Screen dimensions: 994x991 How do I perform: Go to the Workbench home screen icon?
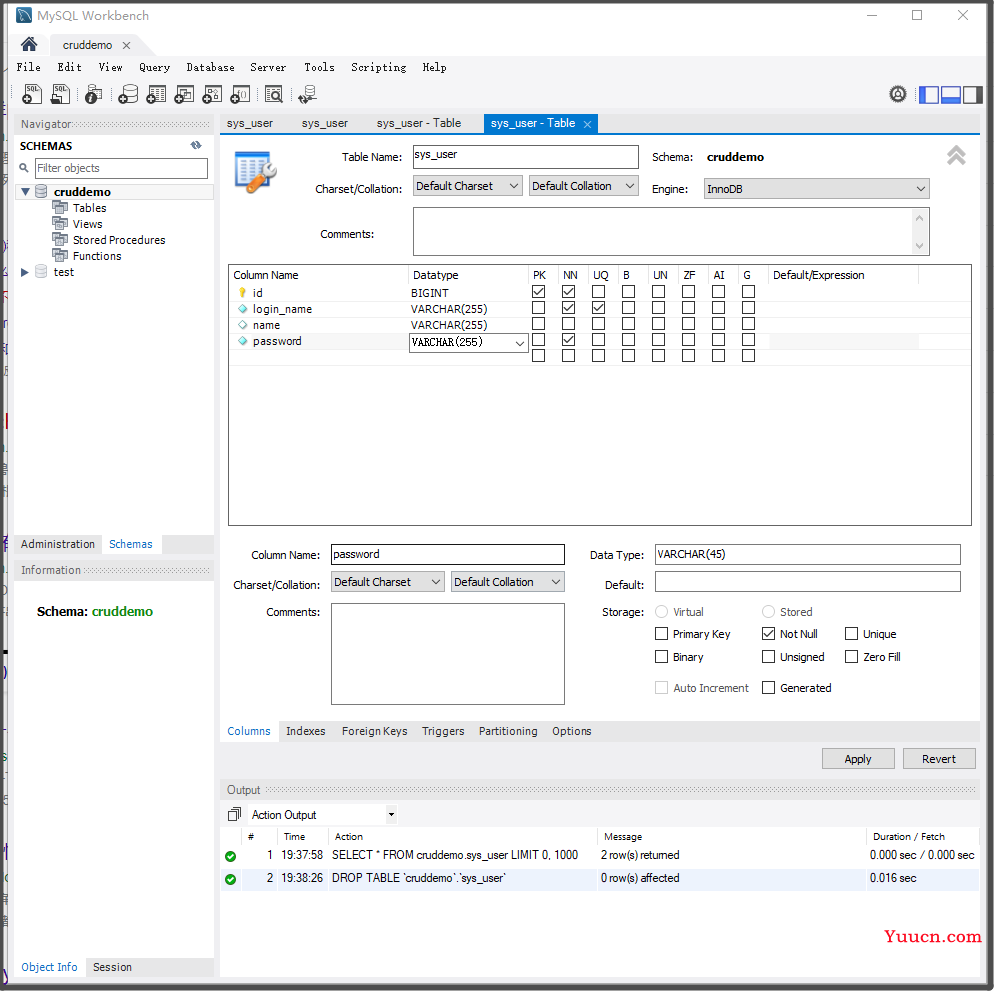(x=29, y=44)
